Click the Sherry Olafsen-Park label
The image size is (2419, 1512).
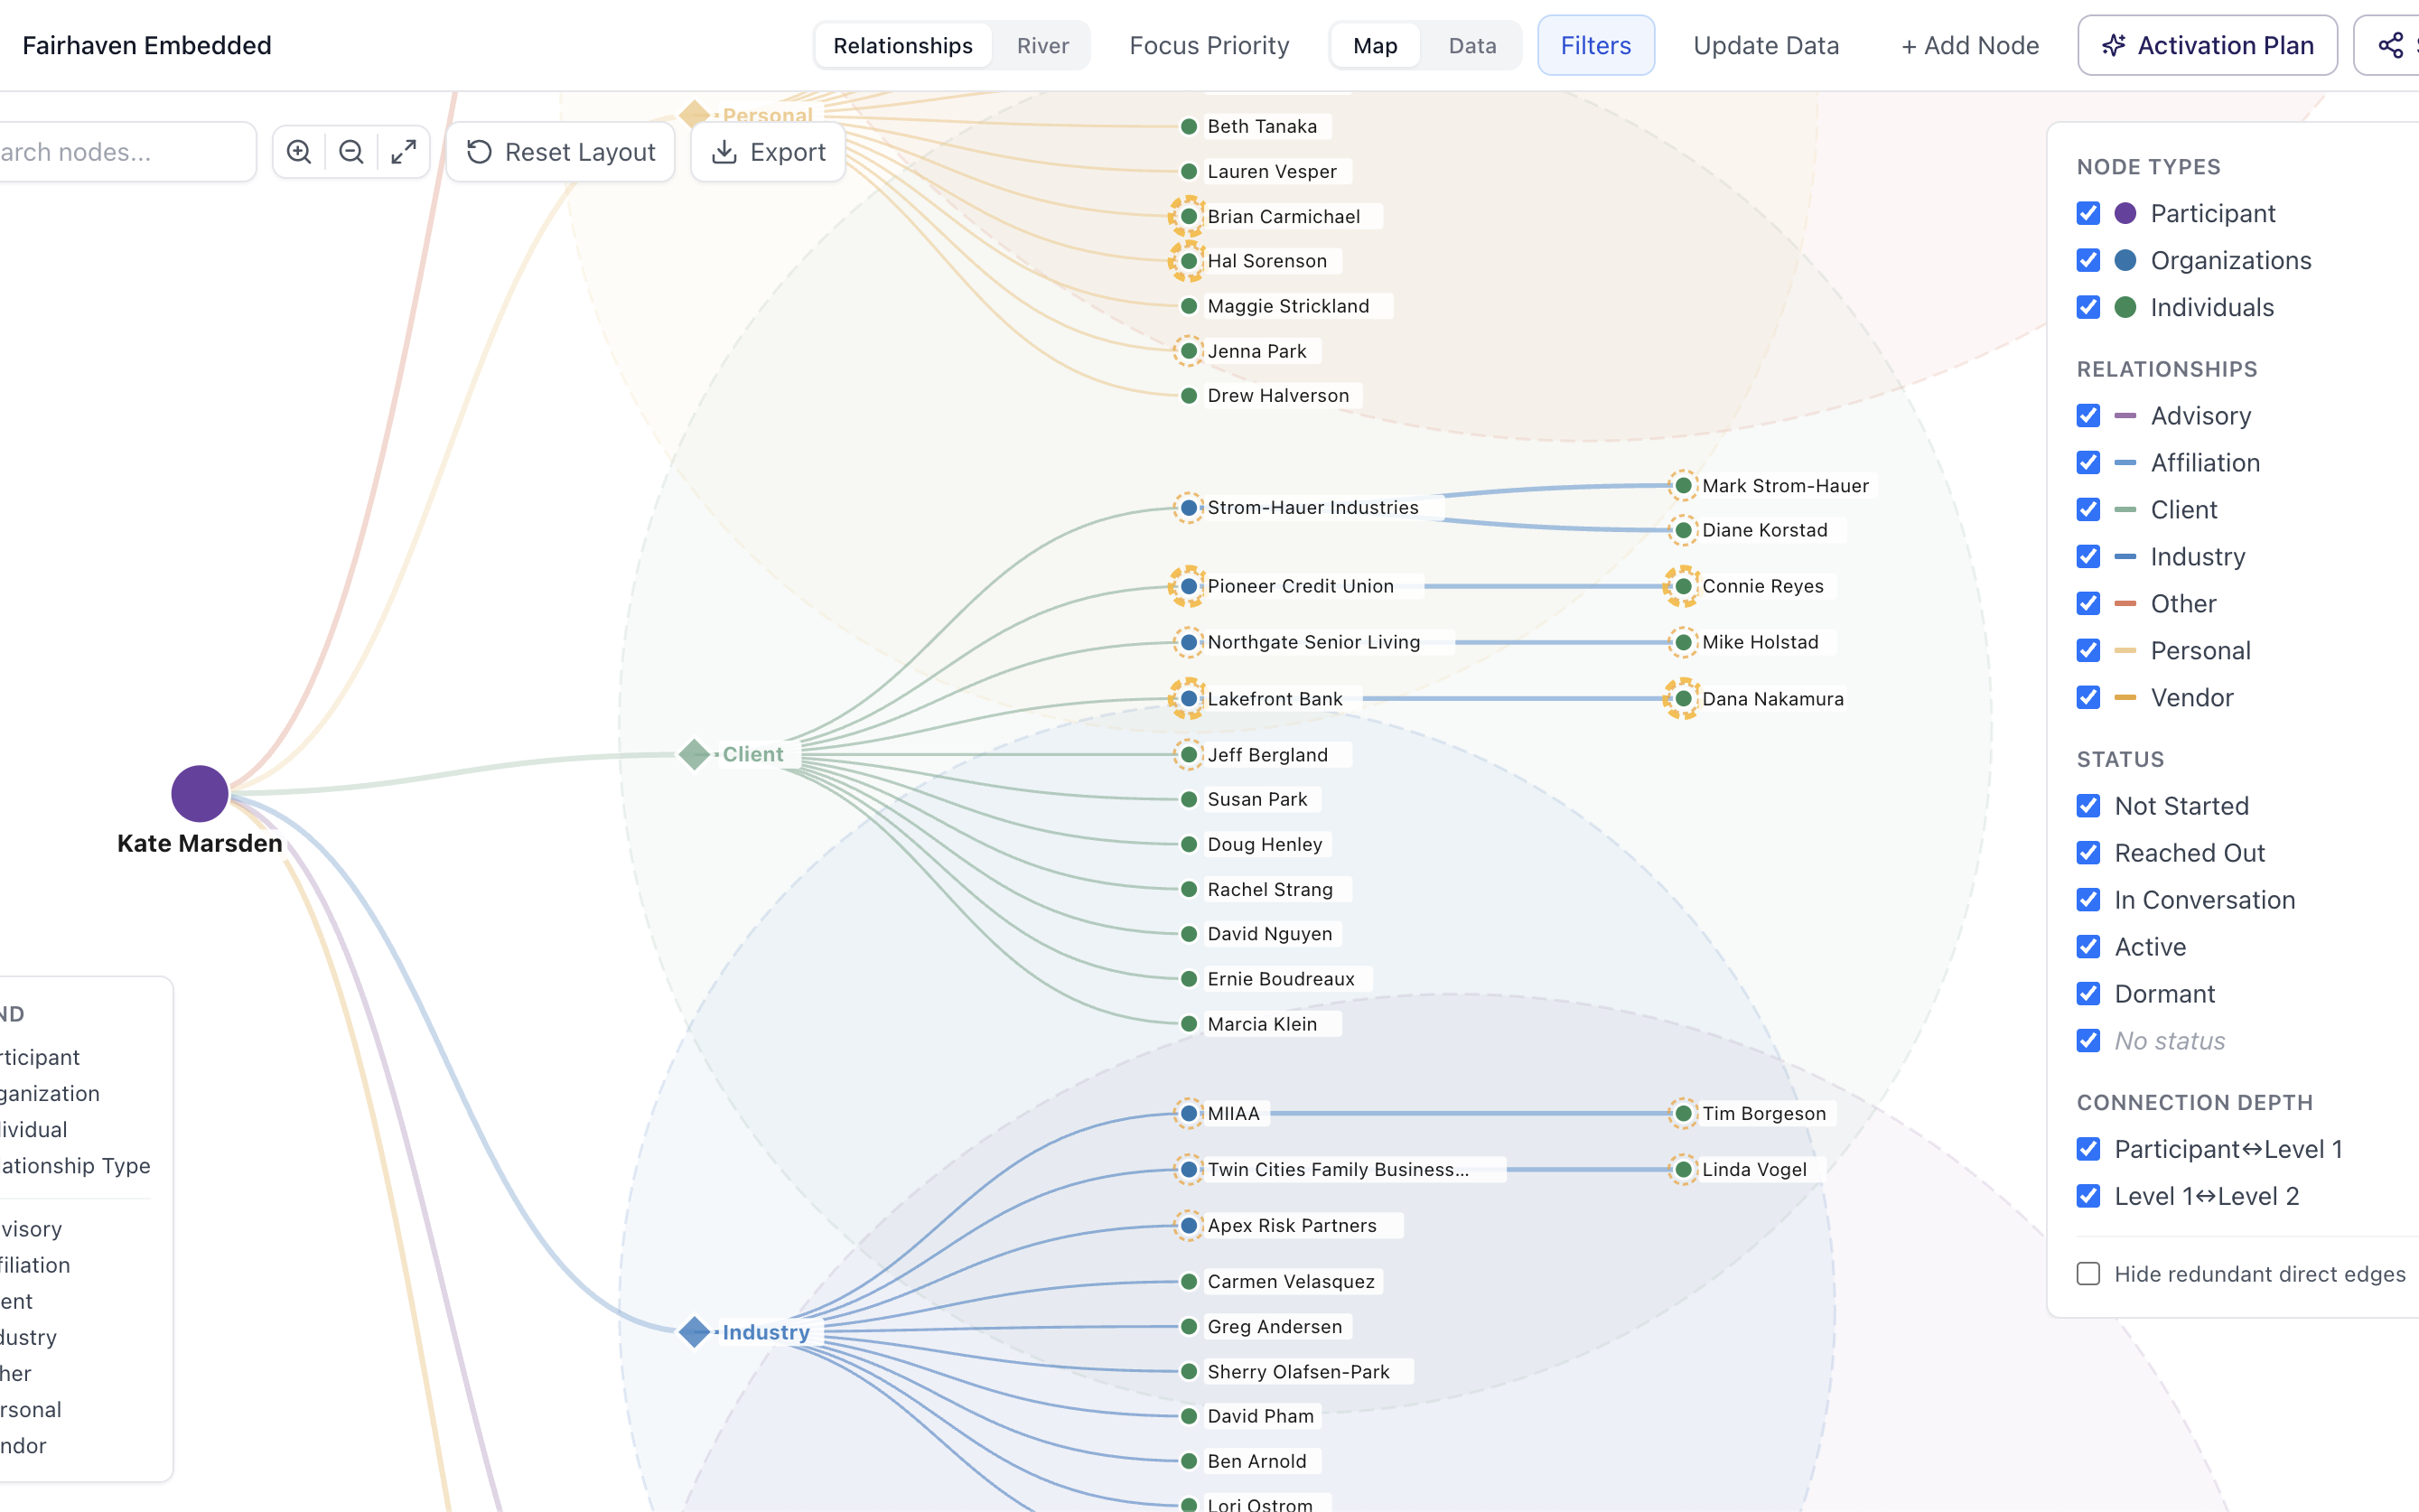click(x=1298, y=1371)
